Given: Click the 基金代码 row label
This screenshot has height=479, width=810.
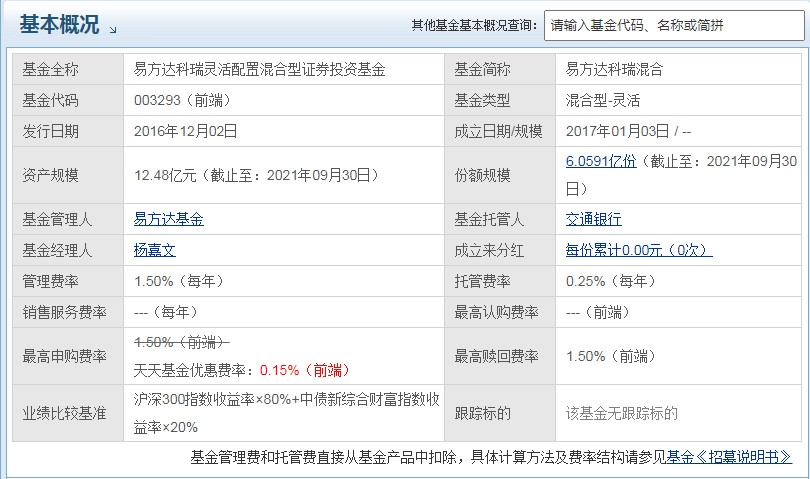Looking at the screenshot, I should [50, 100].
